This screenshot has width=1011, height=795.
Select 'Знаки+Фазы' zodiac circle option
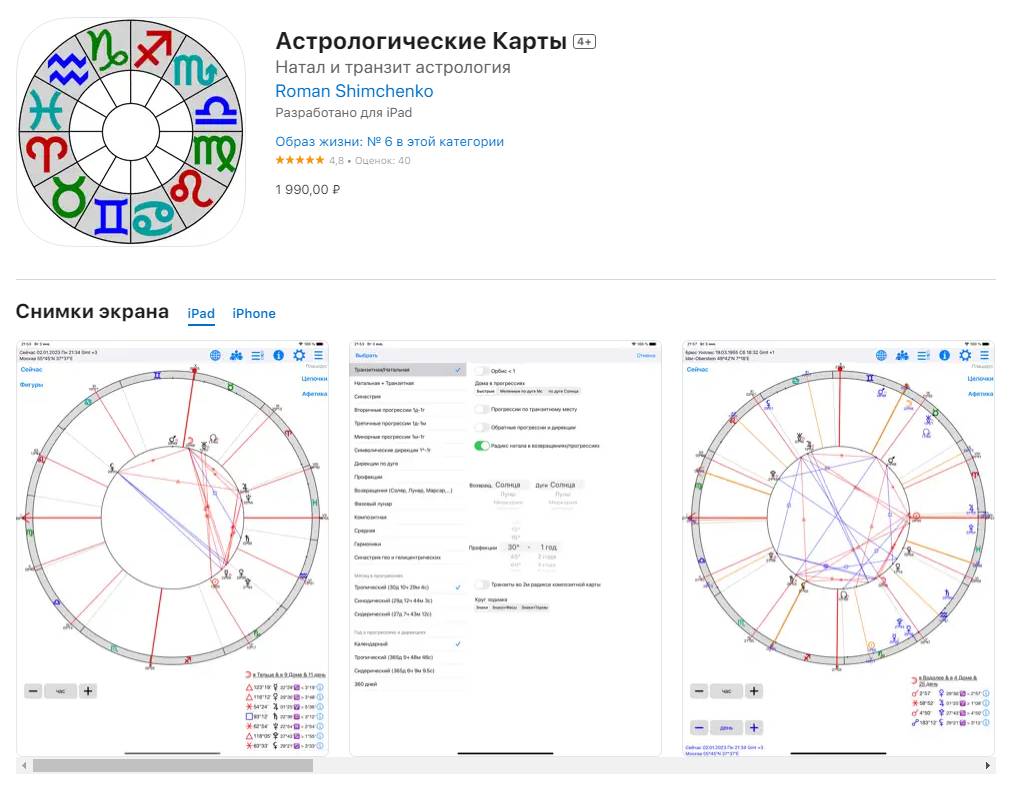tap(505, 607)
